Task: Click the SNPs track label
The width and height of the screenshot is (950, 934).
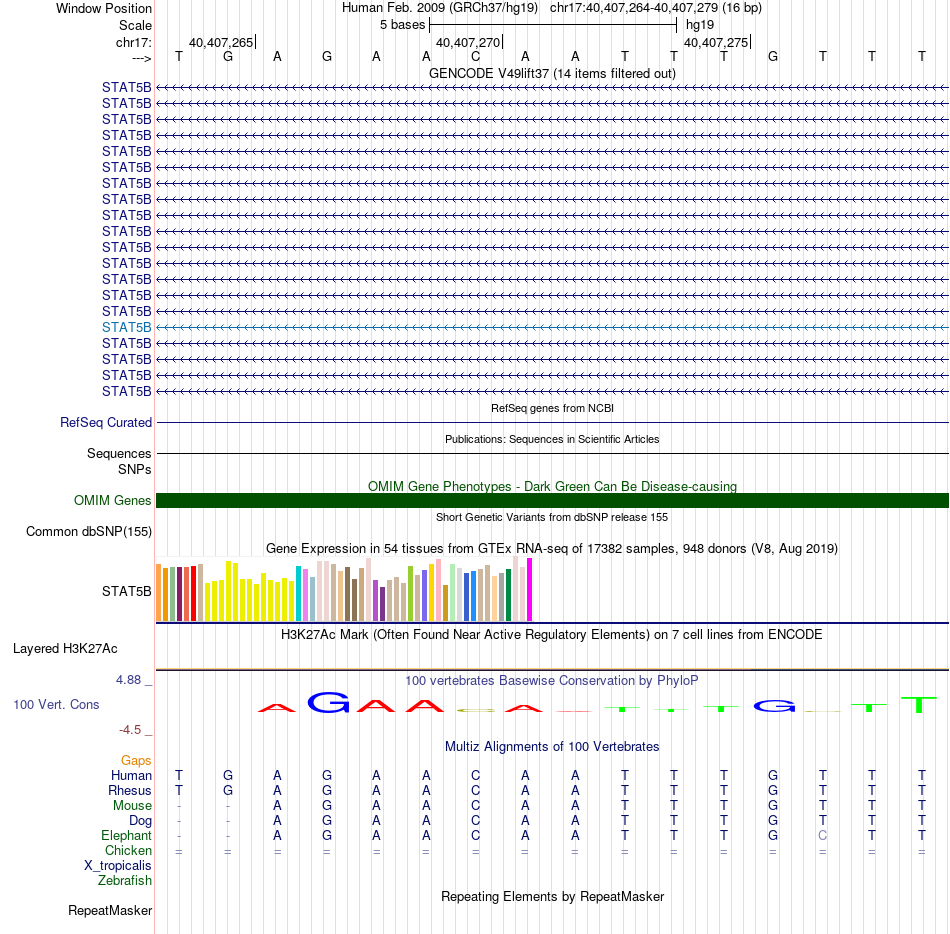Action: click(135, 469)
